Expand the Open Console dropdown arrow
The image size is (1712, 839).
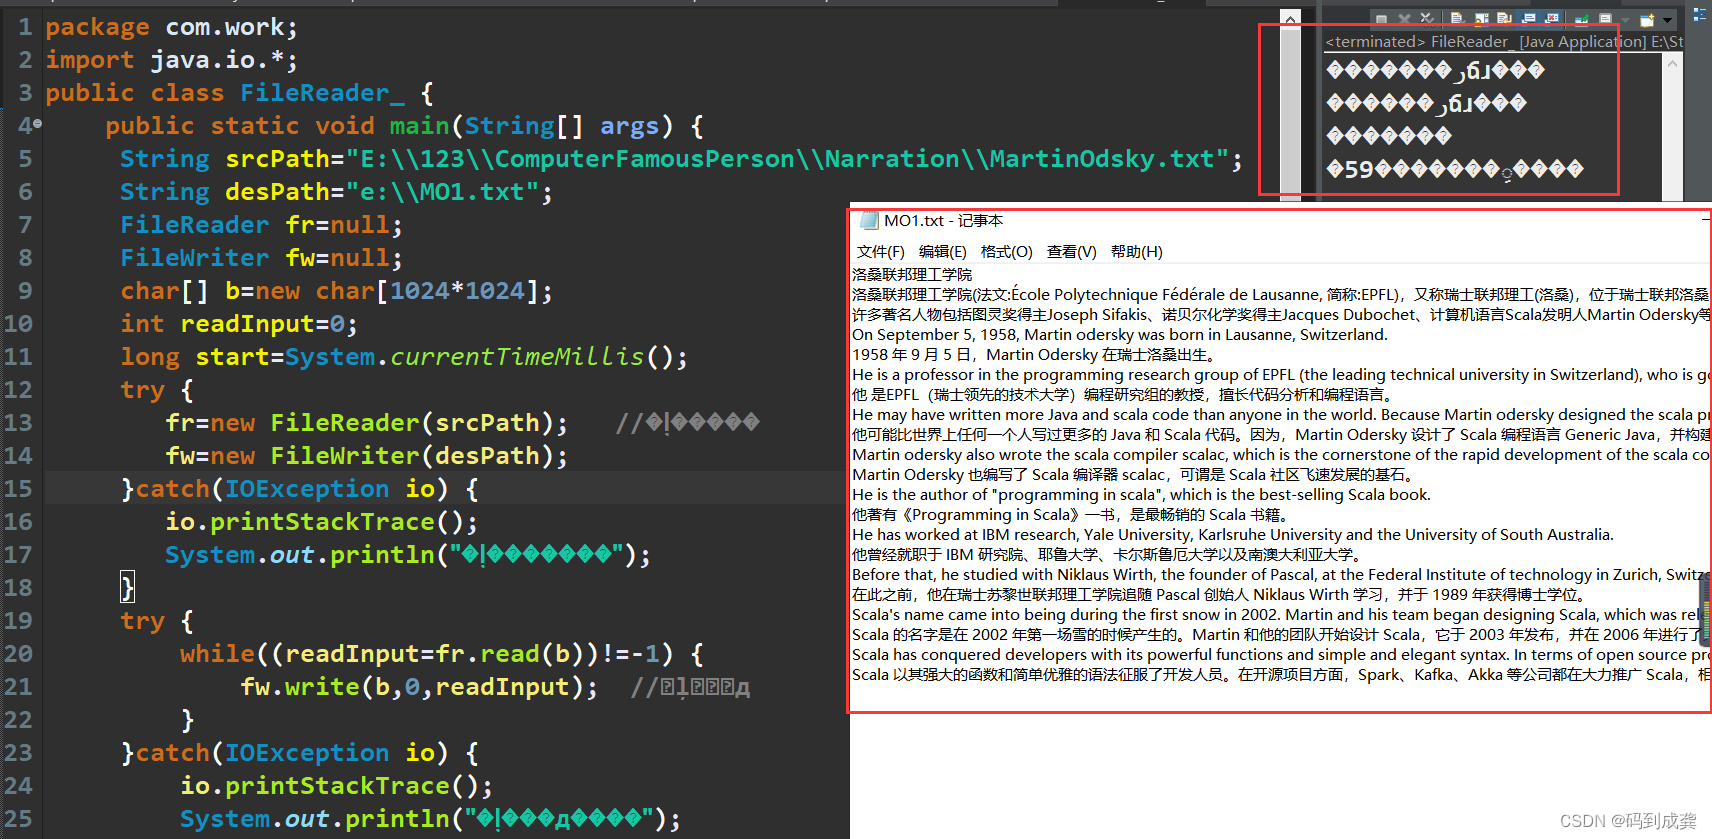coord(1667,20)
